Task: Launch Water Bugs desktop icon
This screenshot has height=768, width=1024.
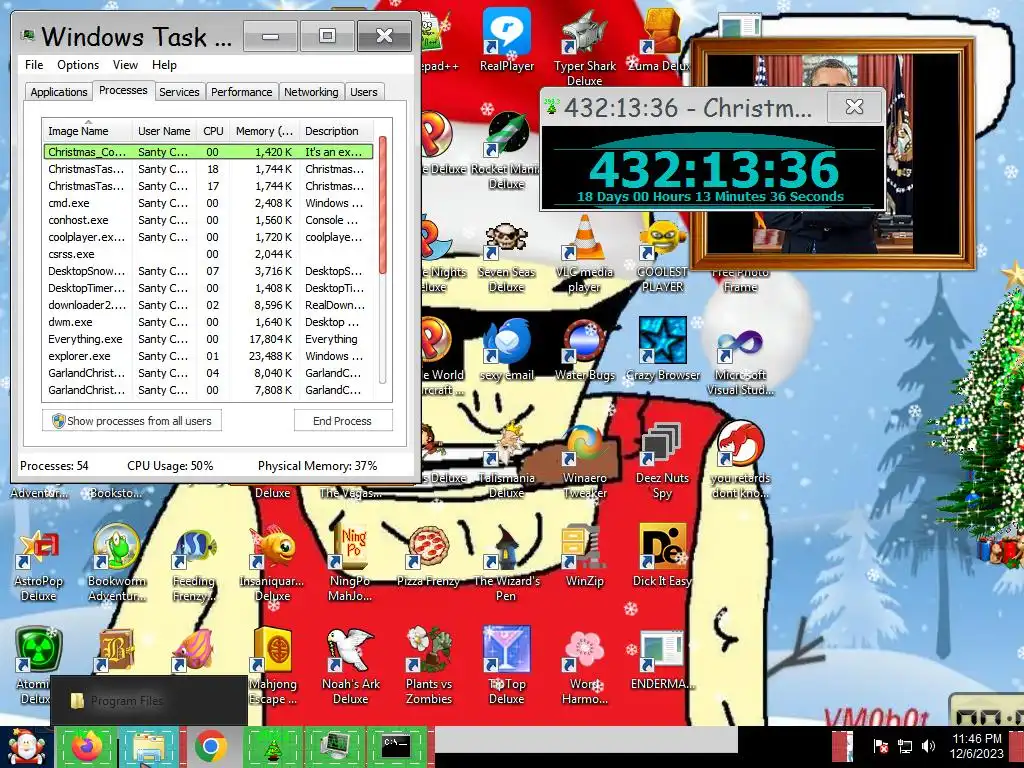Action: click(x=584, y=349)
